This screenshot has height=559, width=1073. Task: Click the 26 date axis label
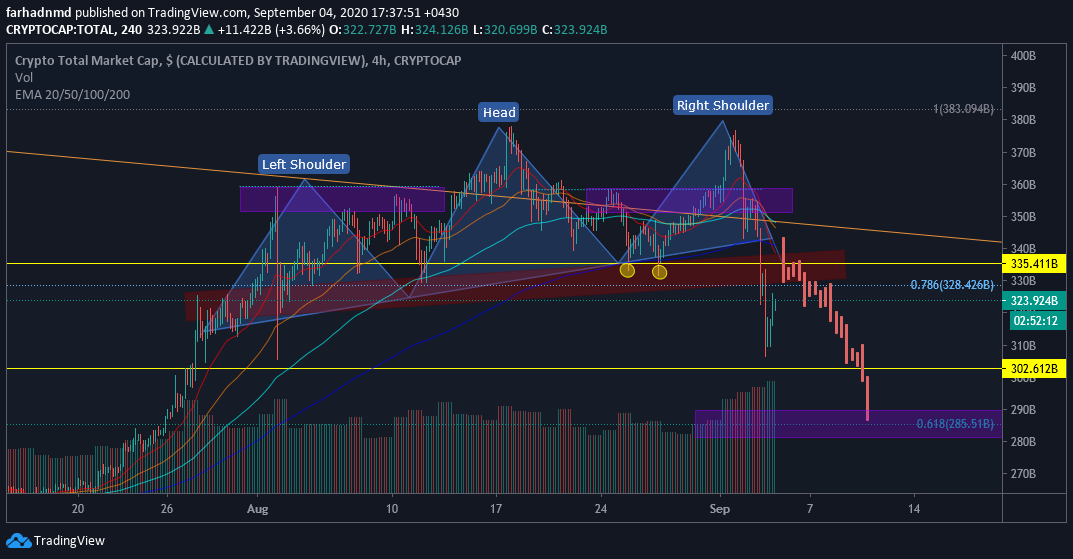(166, 509)
